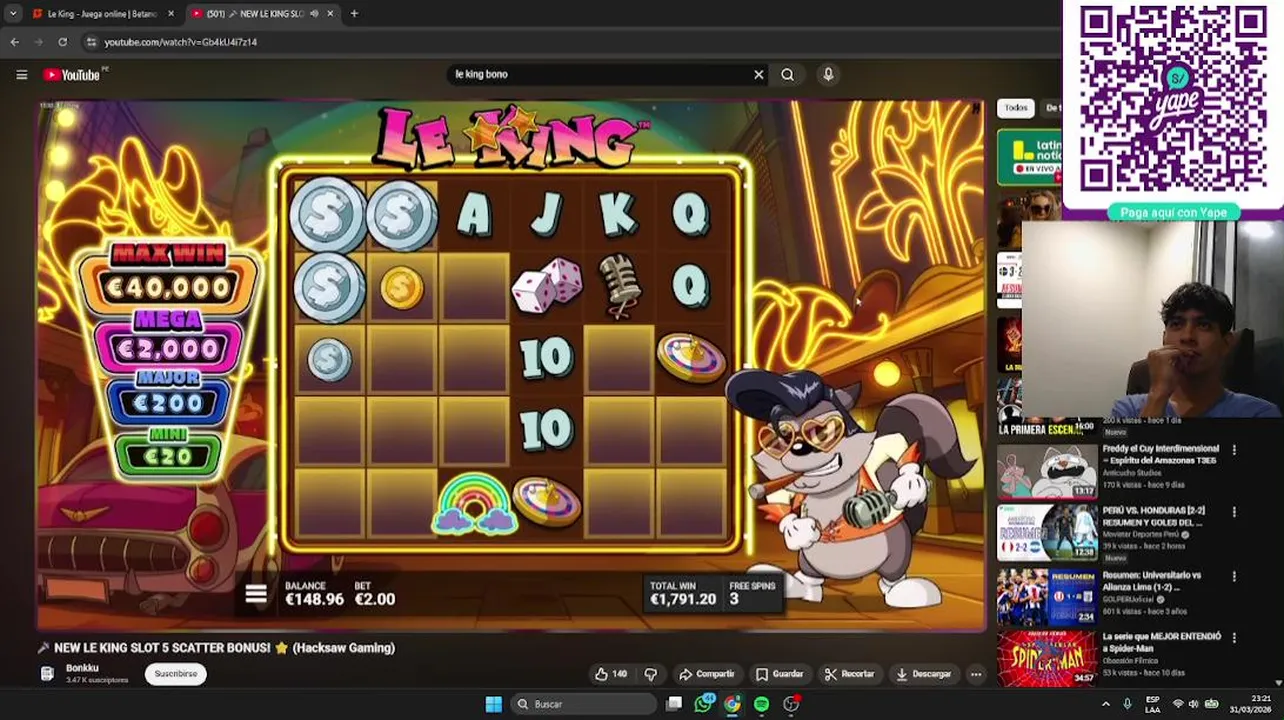The image size is (1284, 720).
Task: Dislike the video with thumbs down
Action: 651,674
